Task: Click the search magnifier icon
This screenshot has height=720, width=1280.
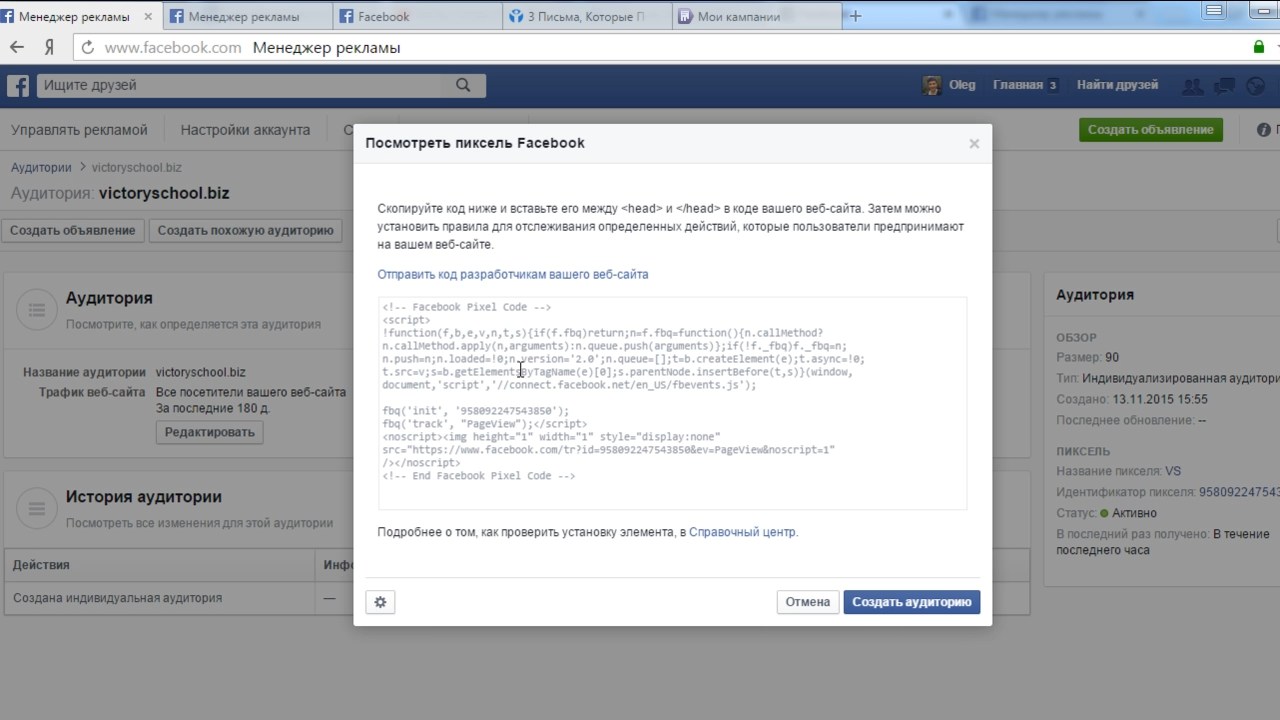Action: pyautogui.click(x=463, y=86)
